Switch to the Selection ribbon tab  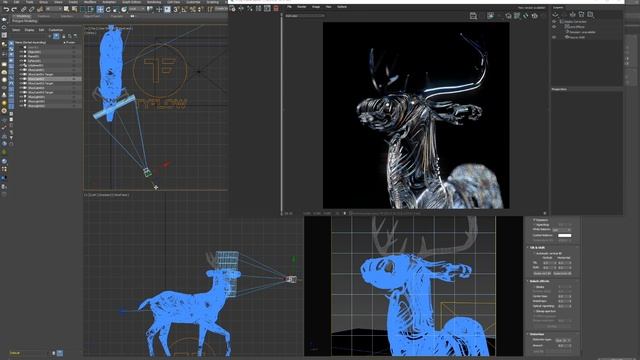pos(67,16)
